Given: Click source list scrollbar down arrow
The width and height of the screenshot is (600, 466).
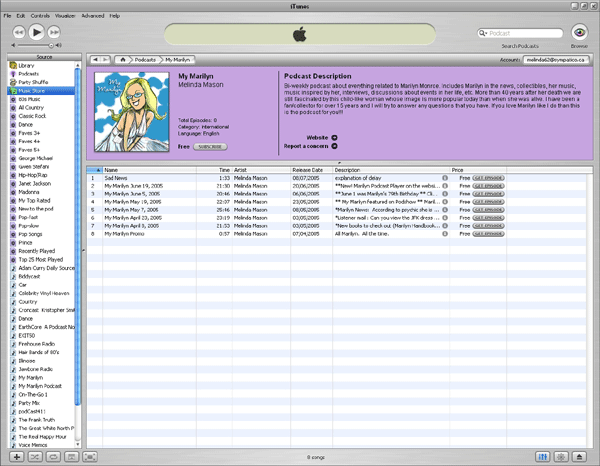Looking at the screenshot, I should tap(78, 445).
